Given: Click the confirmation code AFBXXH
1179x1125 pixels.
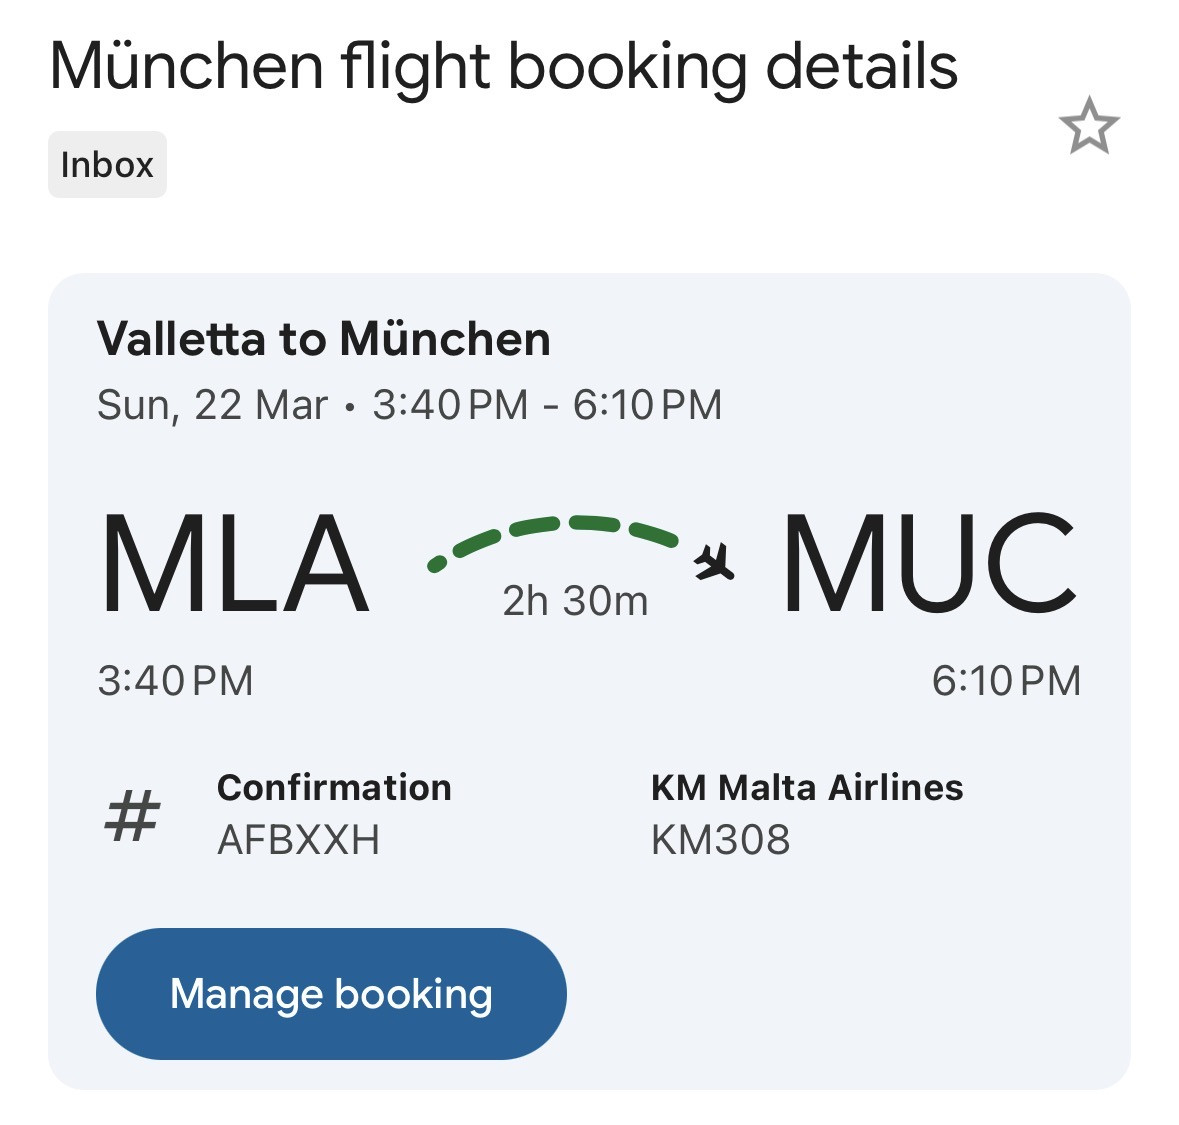Looking at the screenshot, I should pos(298,840).
